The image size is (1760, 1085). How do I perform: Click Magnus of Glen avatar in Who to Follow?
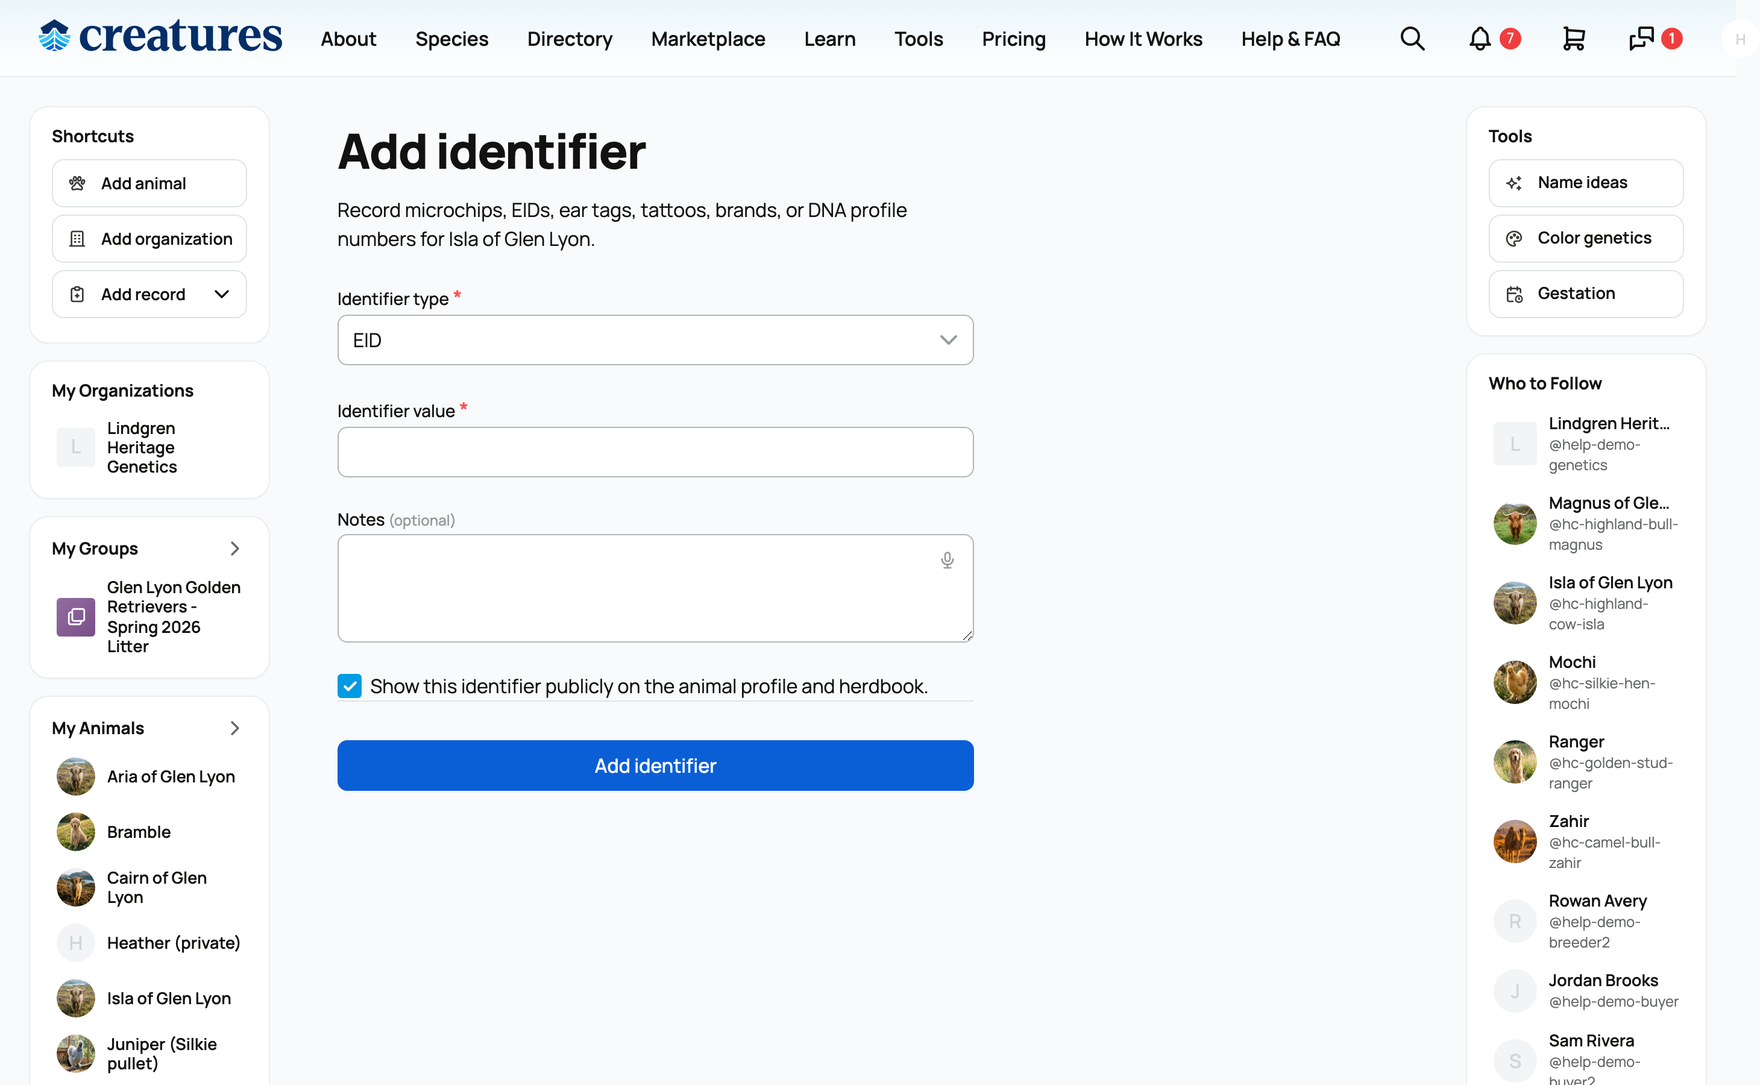[1515, 523]
